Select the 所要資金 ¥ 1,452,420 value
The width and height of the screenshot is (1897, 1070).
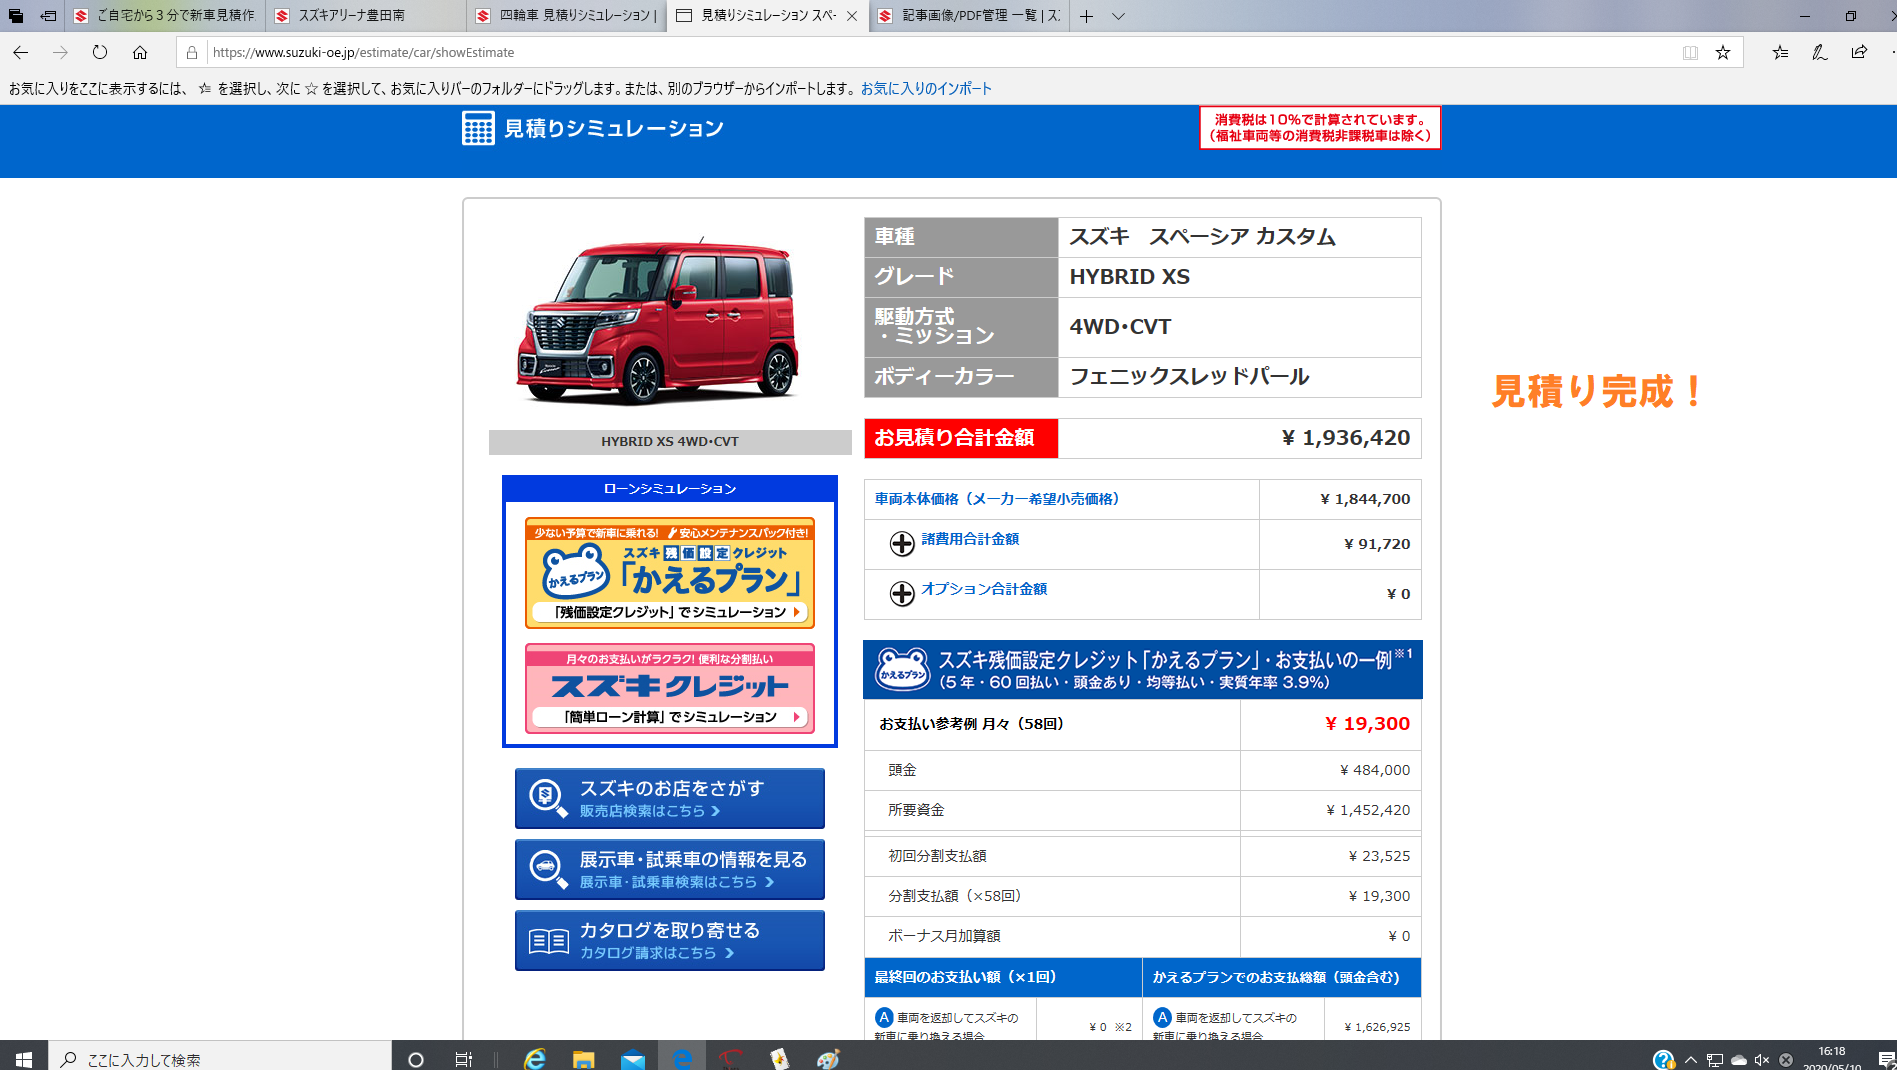coord(1368,810)
